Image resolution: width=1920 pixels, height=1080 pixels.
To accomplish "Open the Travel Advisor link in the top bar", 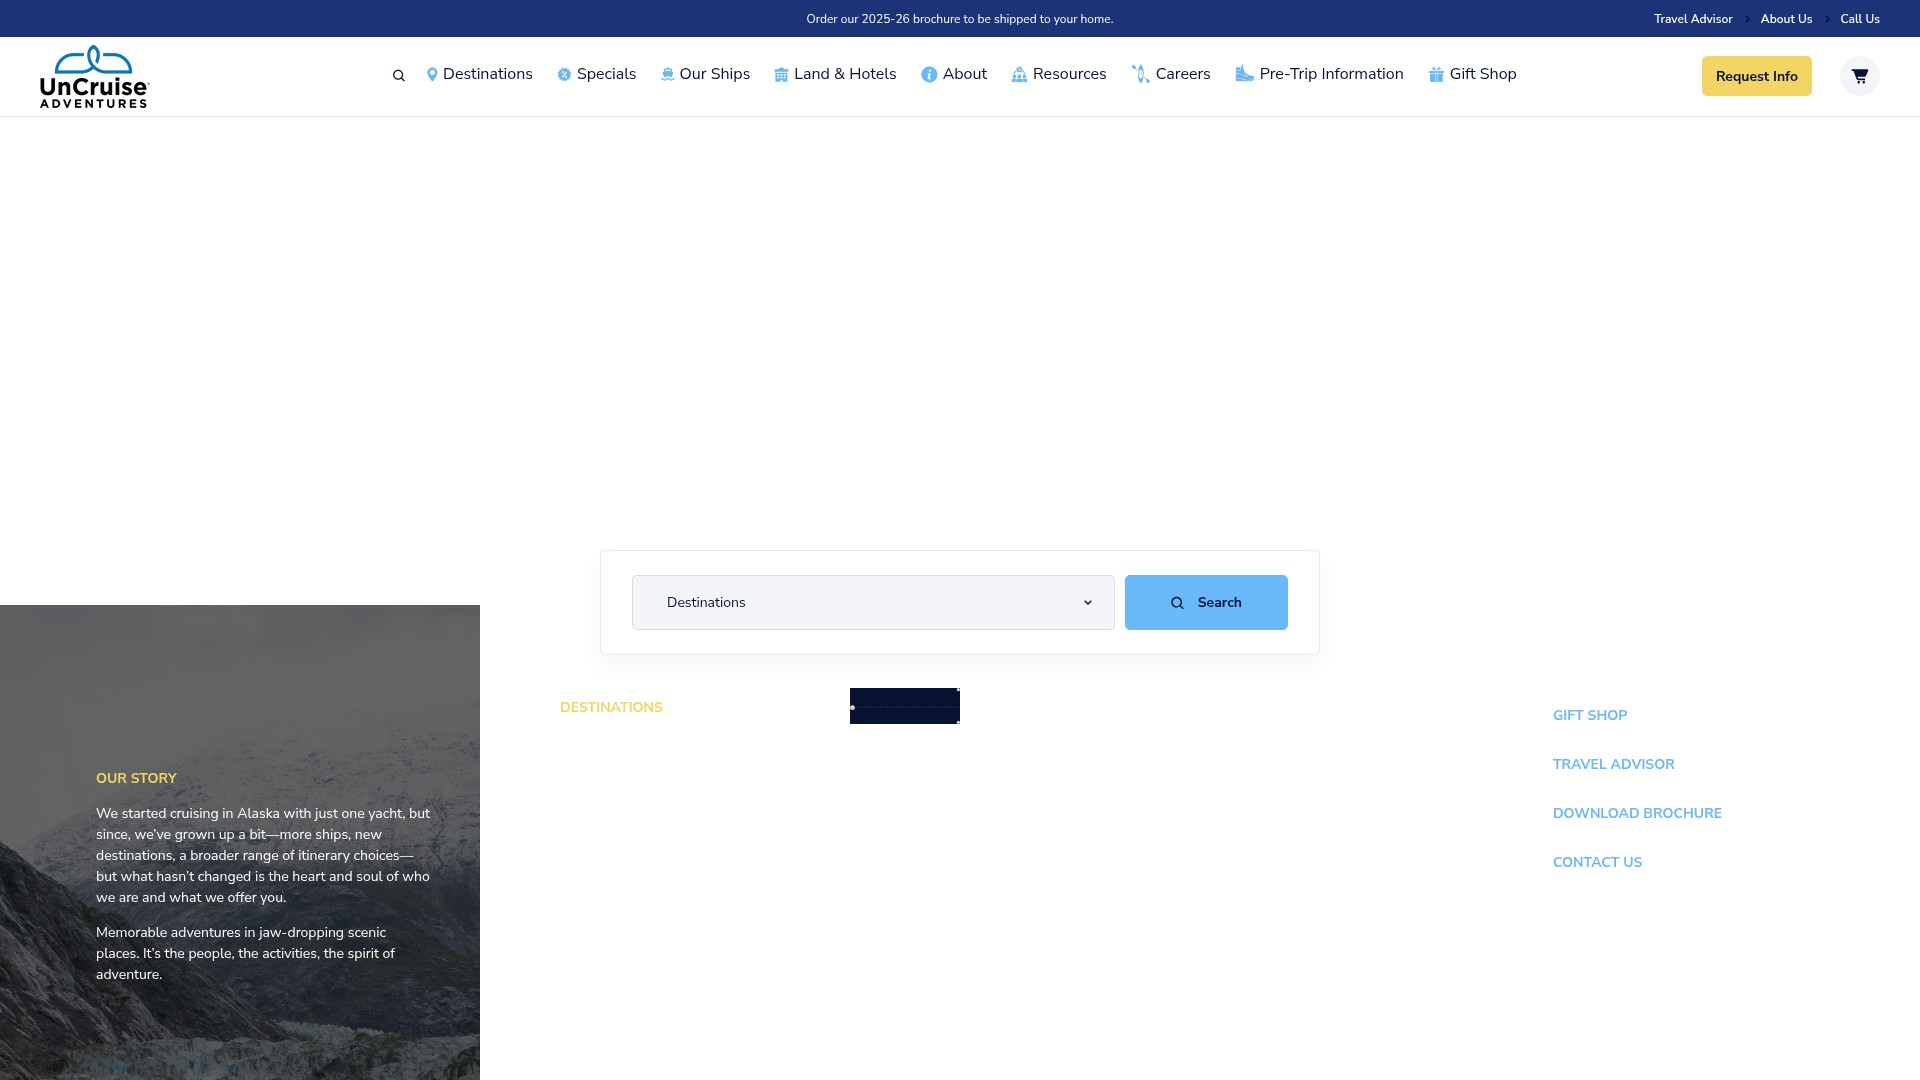I will click(1693, 19).
